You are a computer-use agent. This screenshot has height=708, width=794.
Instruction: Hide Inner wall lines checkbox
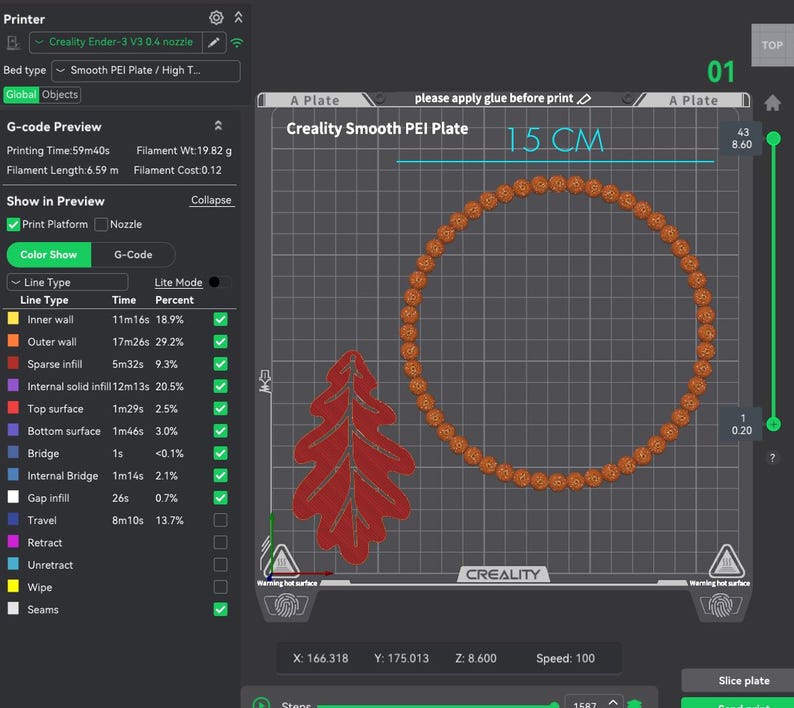(220, 320)
